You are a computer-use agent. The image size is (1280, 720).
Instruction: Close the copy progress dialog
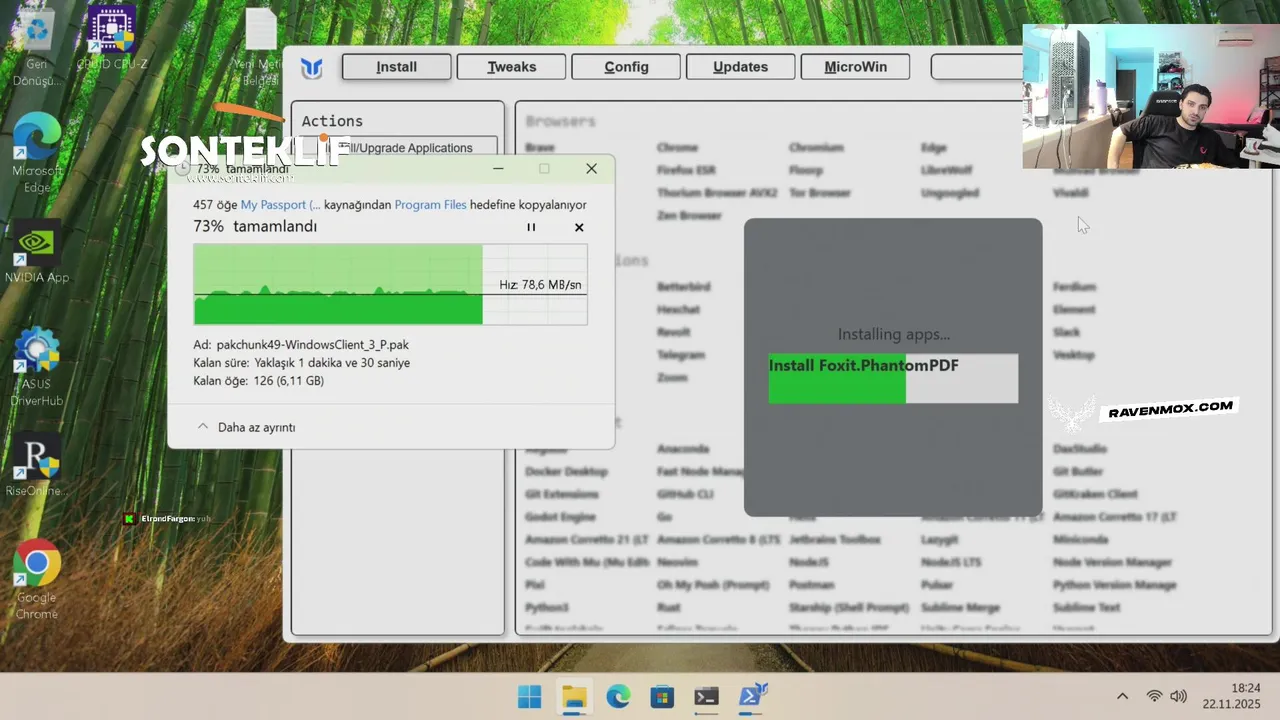pyautogui.click(x=591, y=169)
